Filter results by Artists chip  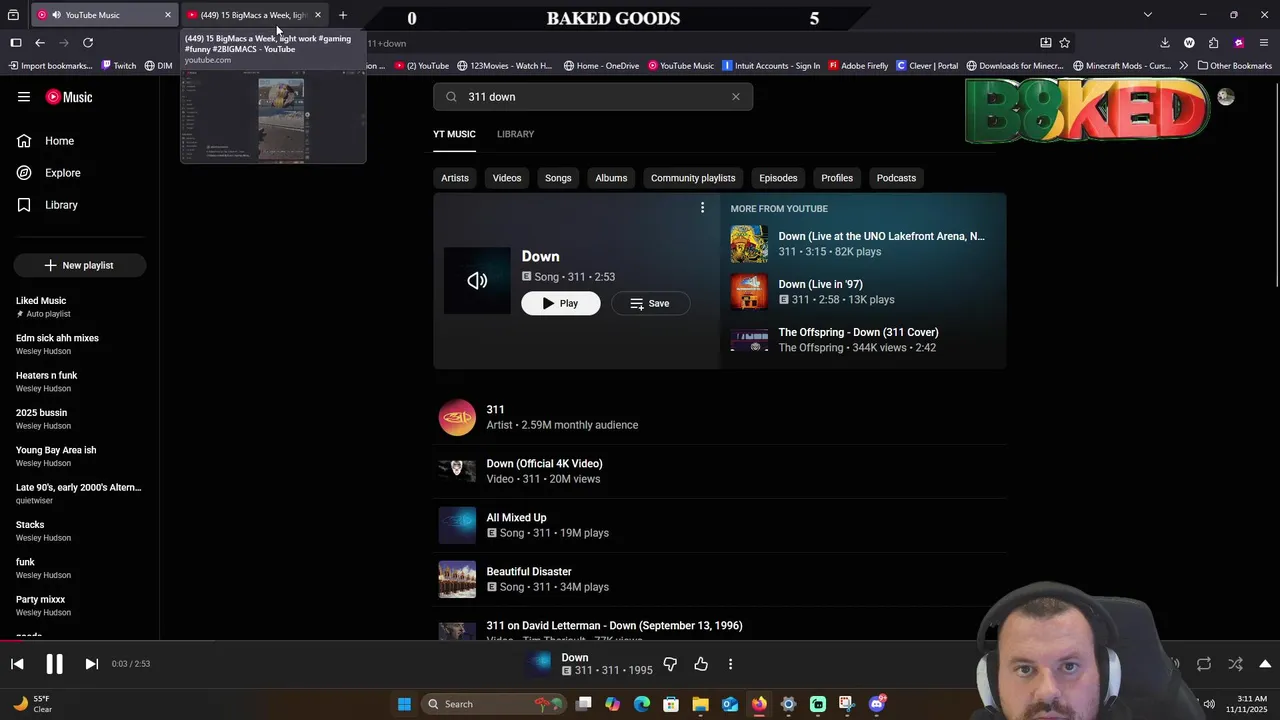[x=455, y=178]
